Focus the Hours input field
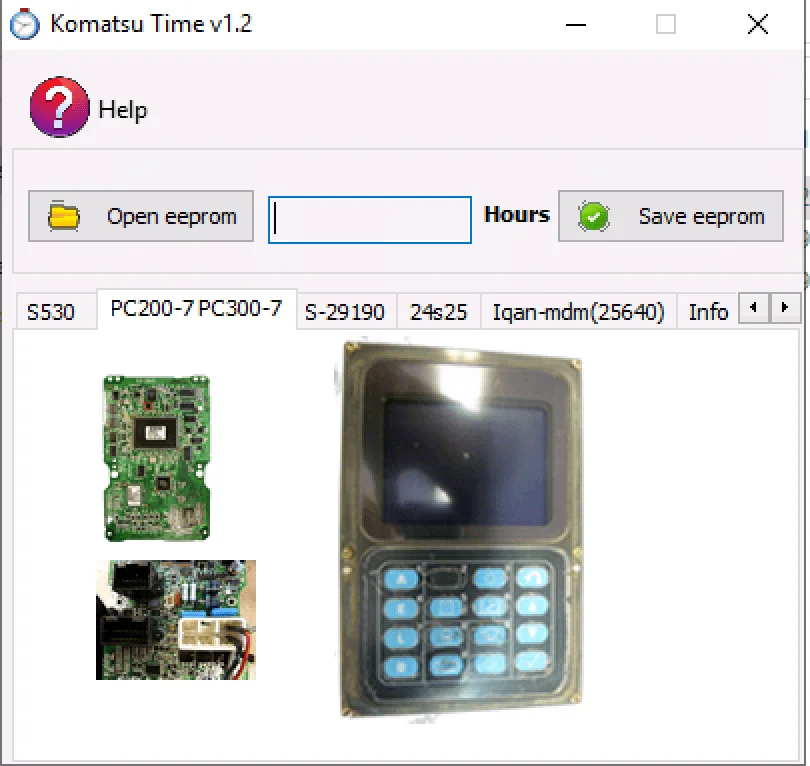Viewport: 810px width, 766px height. (370, 220)
